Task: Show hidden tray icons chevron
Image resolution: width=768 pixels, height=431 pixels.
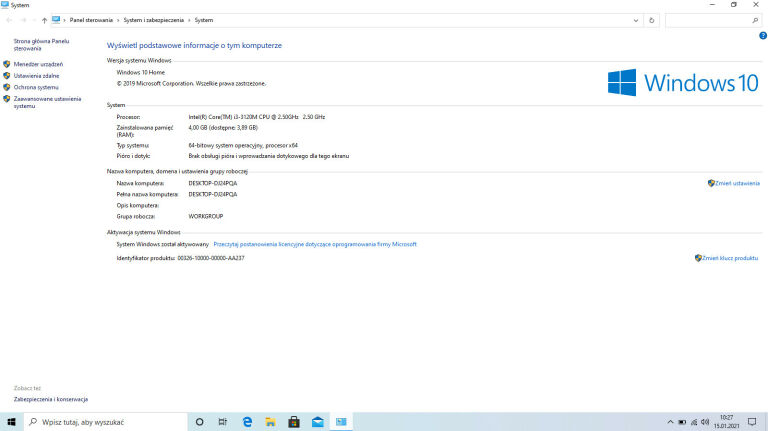Action: [670, 422]
